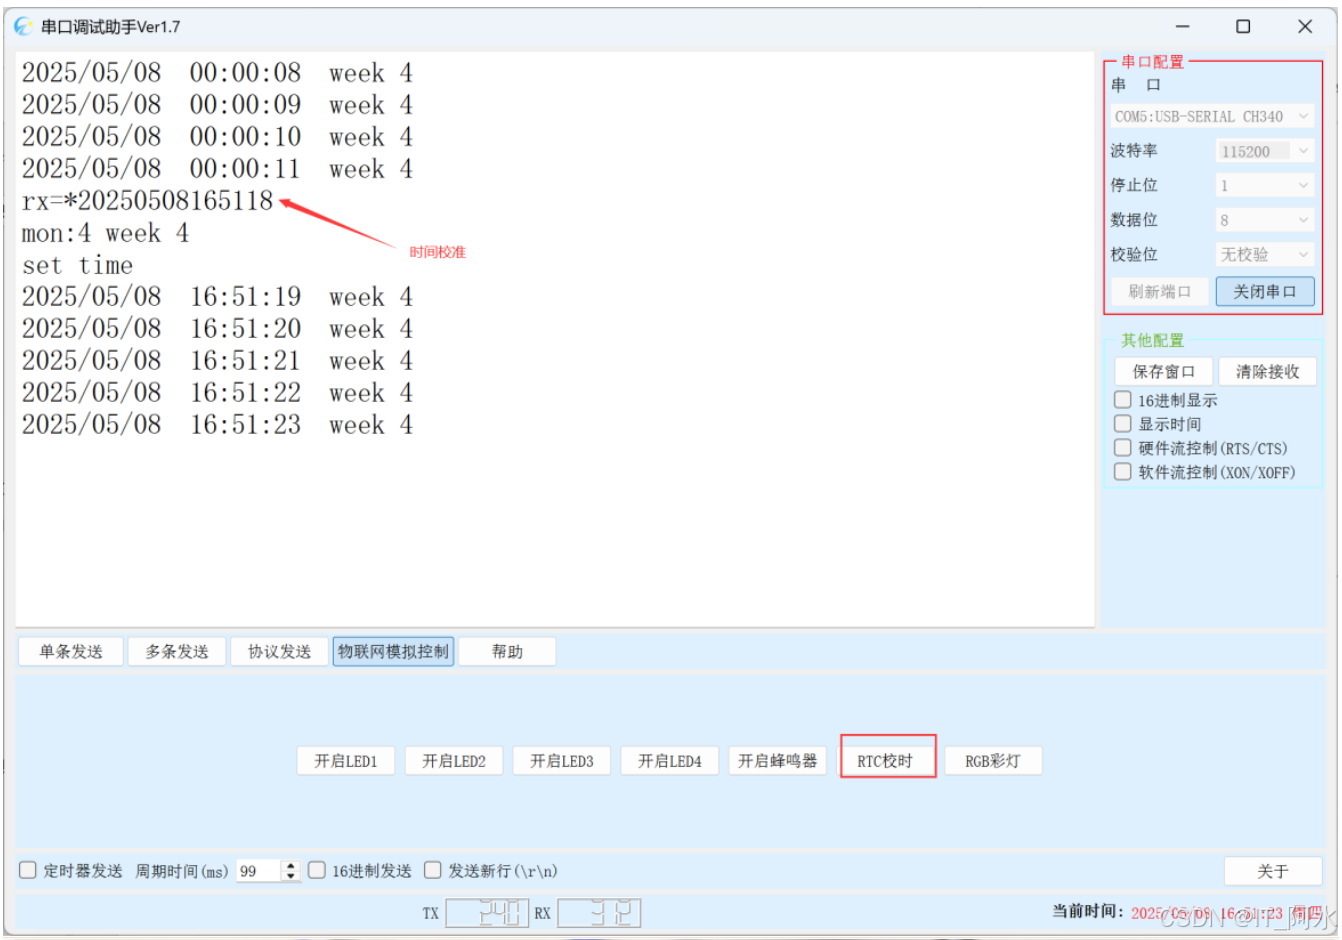The height and width of the screenshot is (940, 1342).
Task: Click the 'mon:4 week 4' line
Action: (105, 233)
